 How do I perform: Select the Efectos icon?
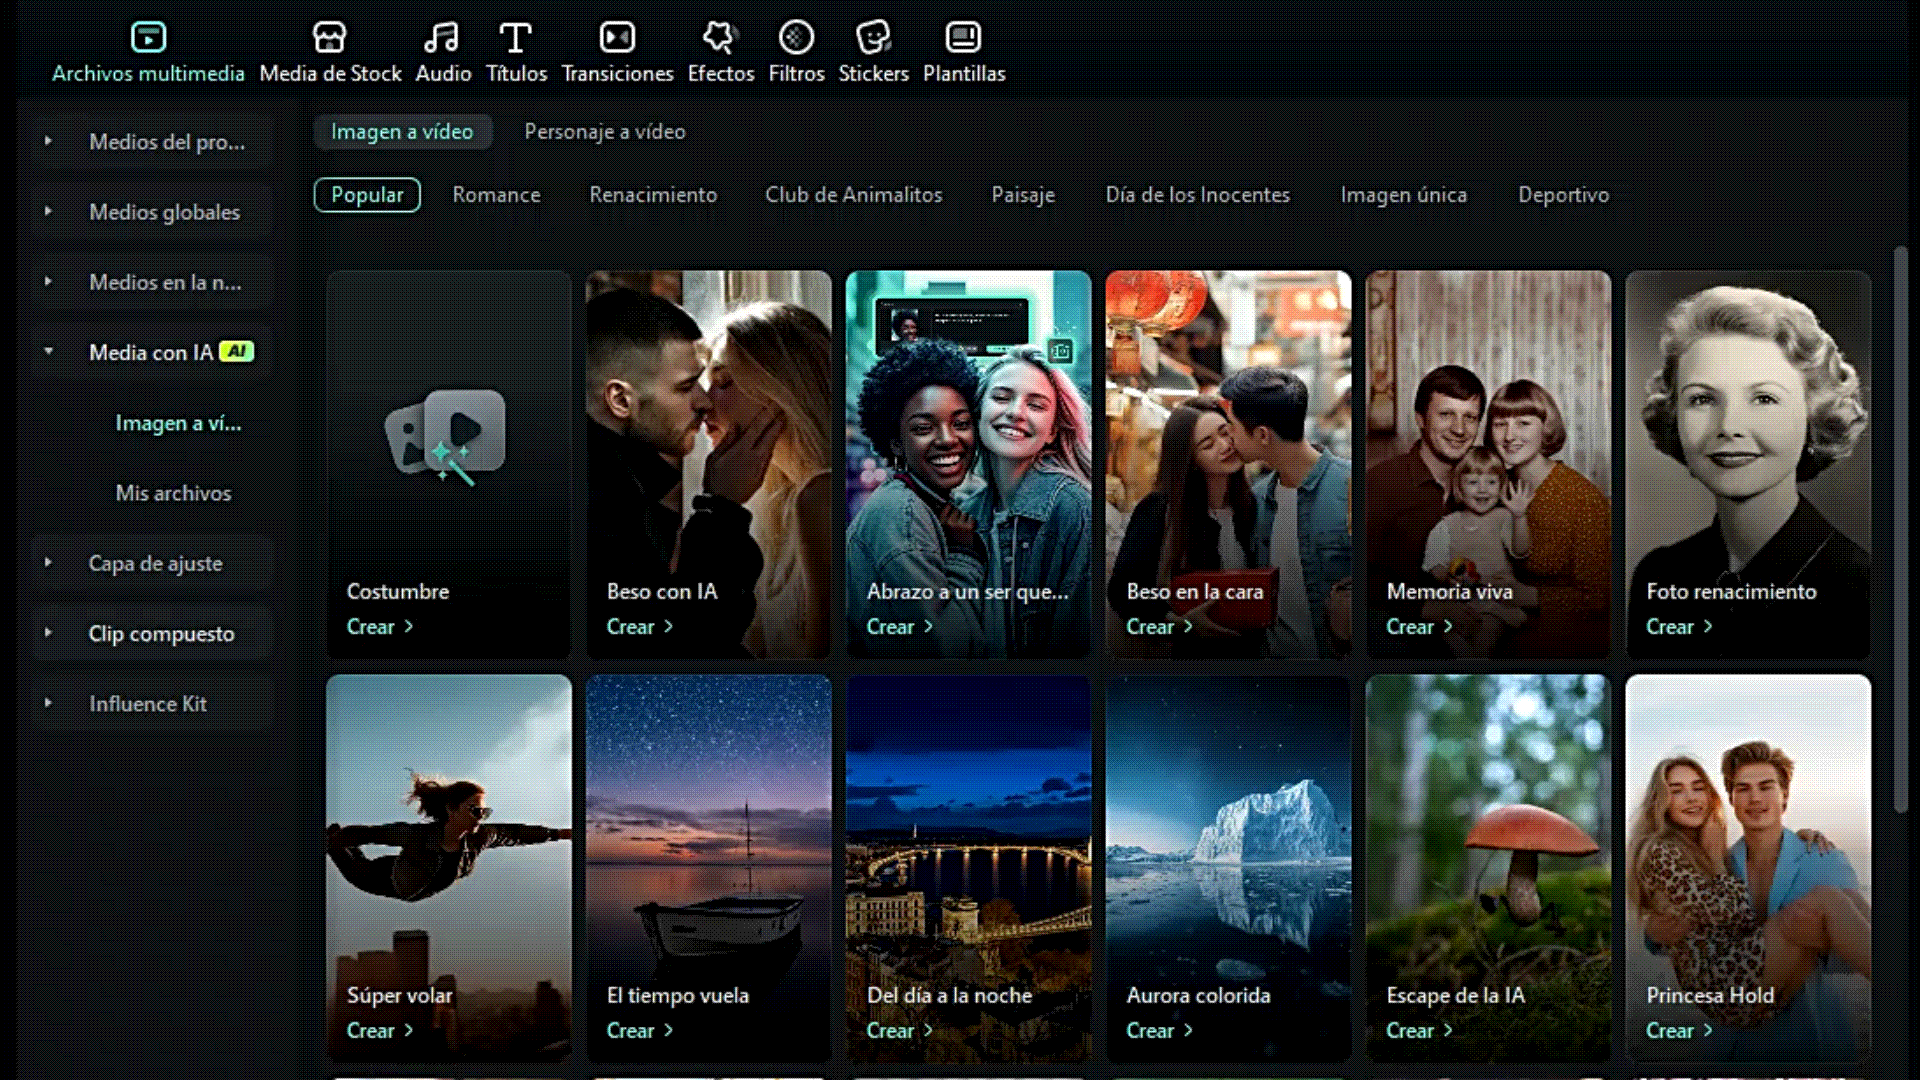pyautogui.click(x=720, y=38)
